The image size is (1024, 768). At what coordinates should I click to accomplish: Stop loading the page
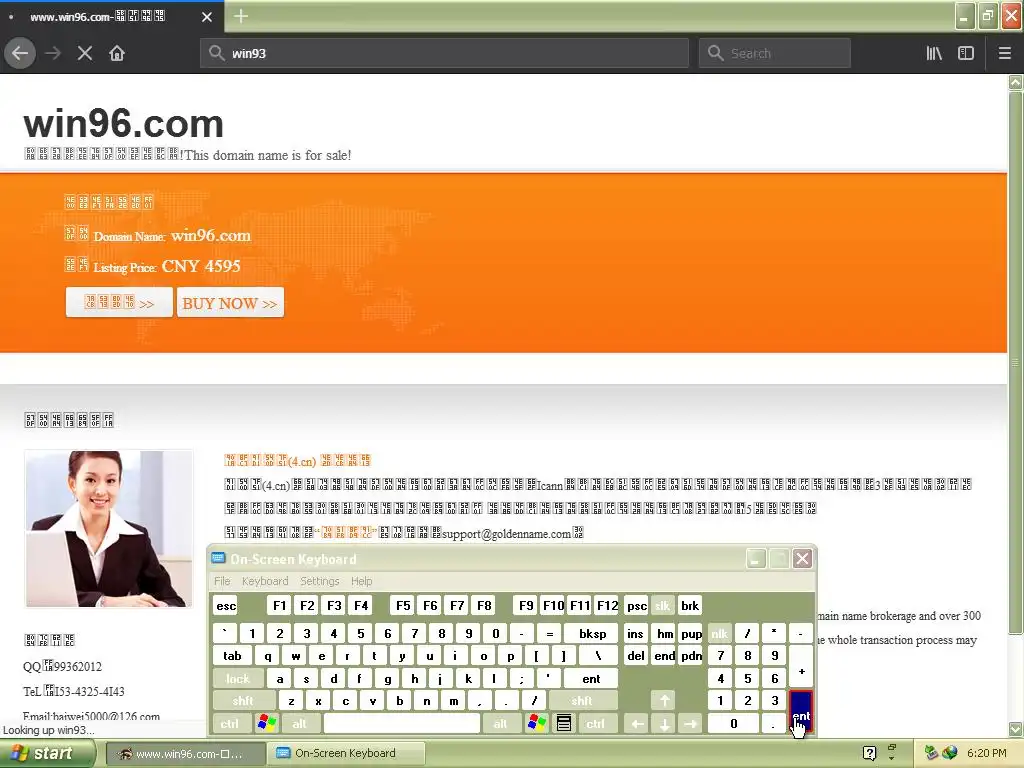85,54
